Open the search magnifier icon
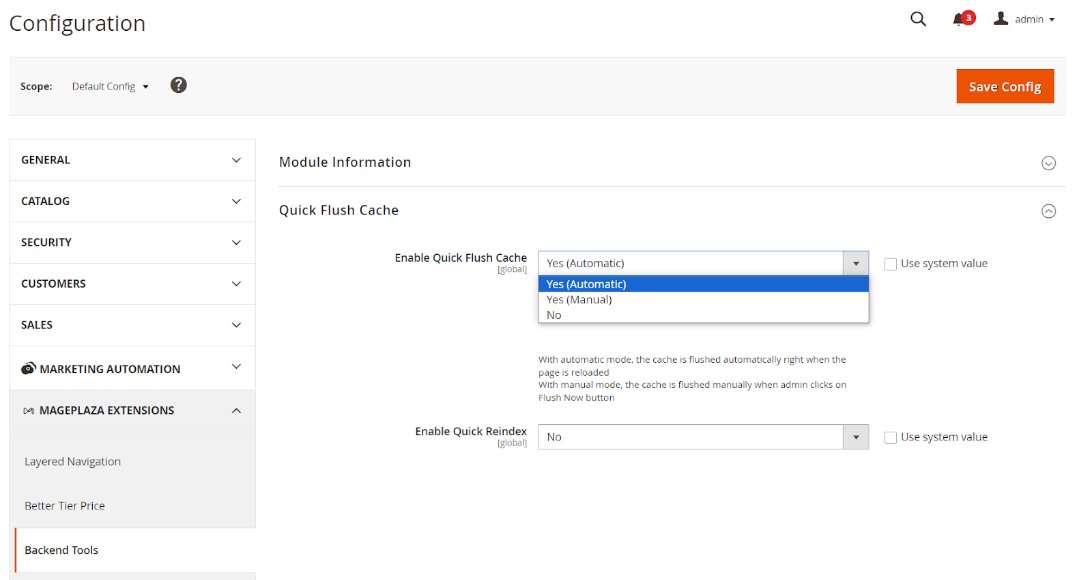 click(918, 19)
